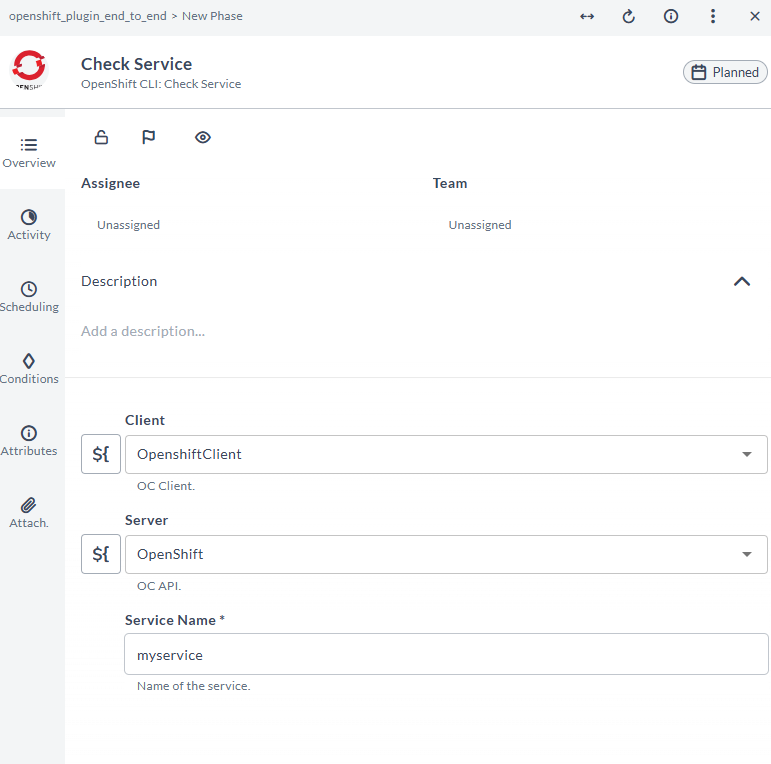Open the Conditions tab

[29, 369]
